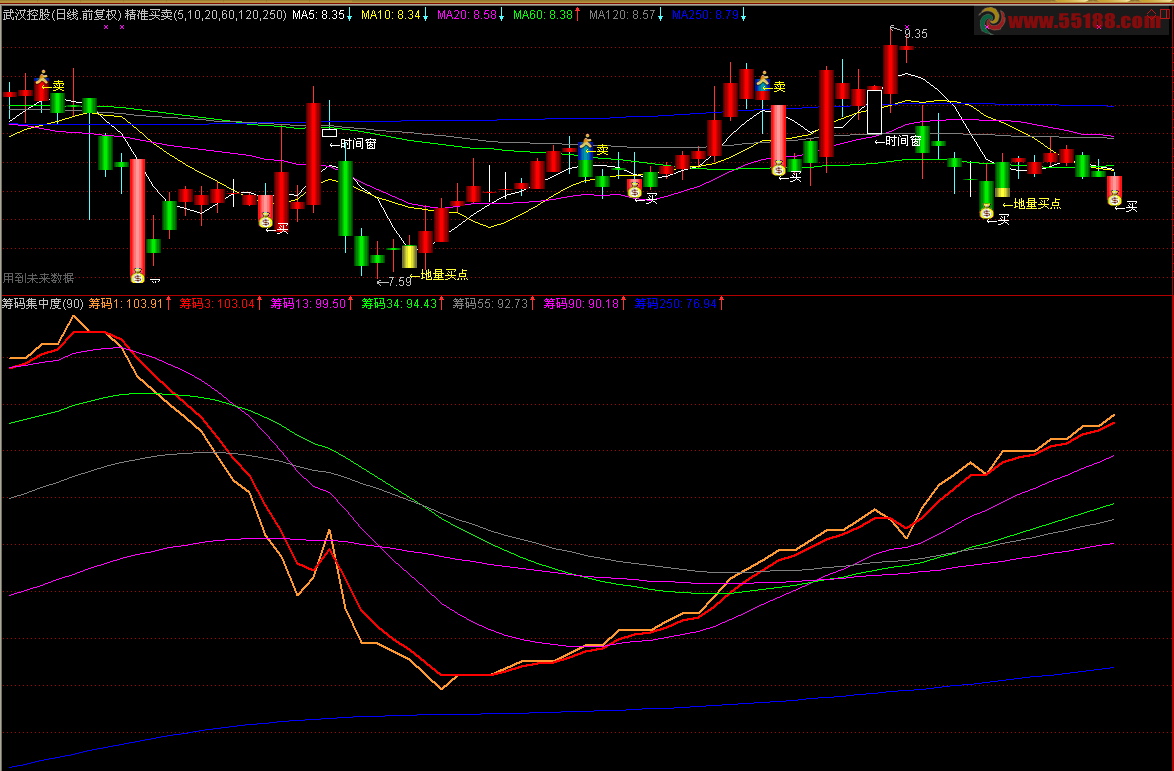The height and width of the screenshot is (771, 1174).
Task: Click the 9.35 high price marker
Action: (915, 34)
